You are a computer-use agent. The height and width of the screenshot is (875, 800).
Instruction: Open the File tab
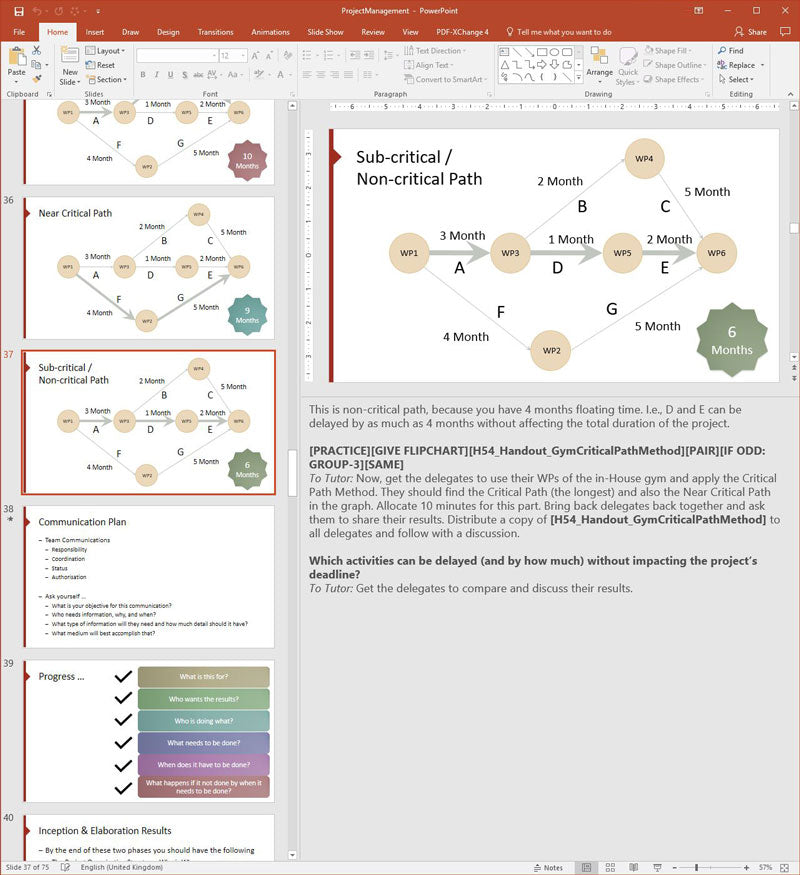(x=19, y=32)
